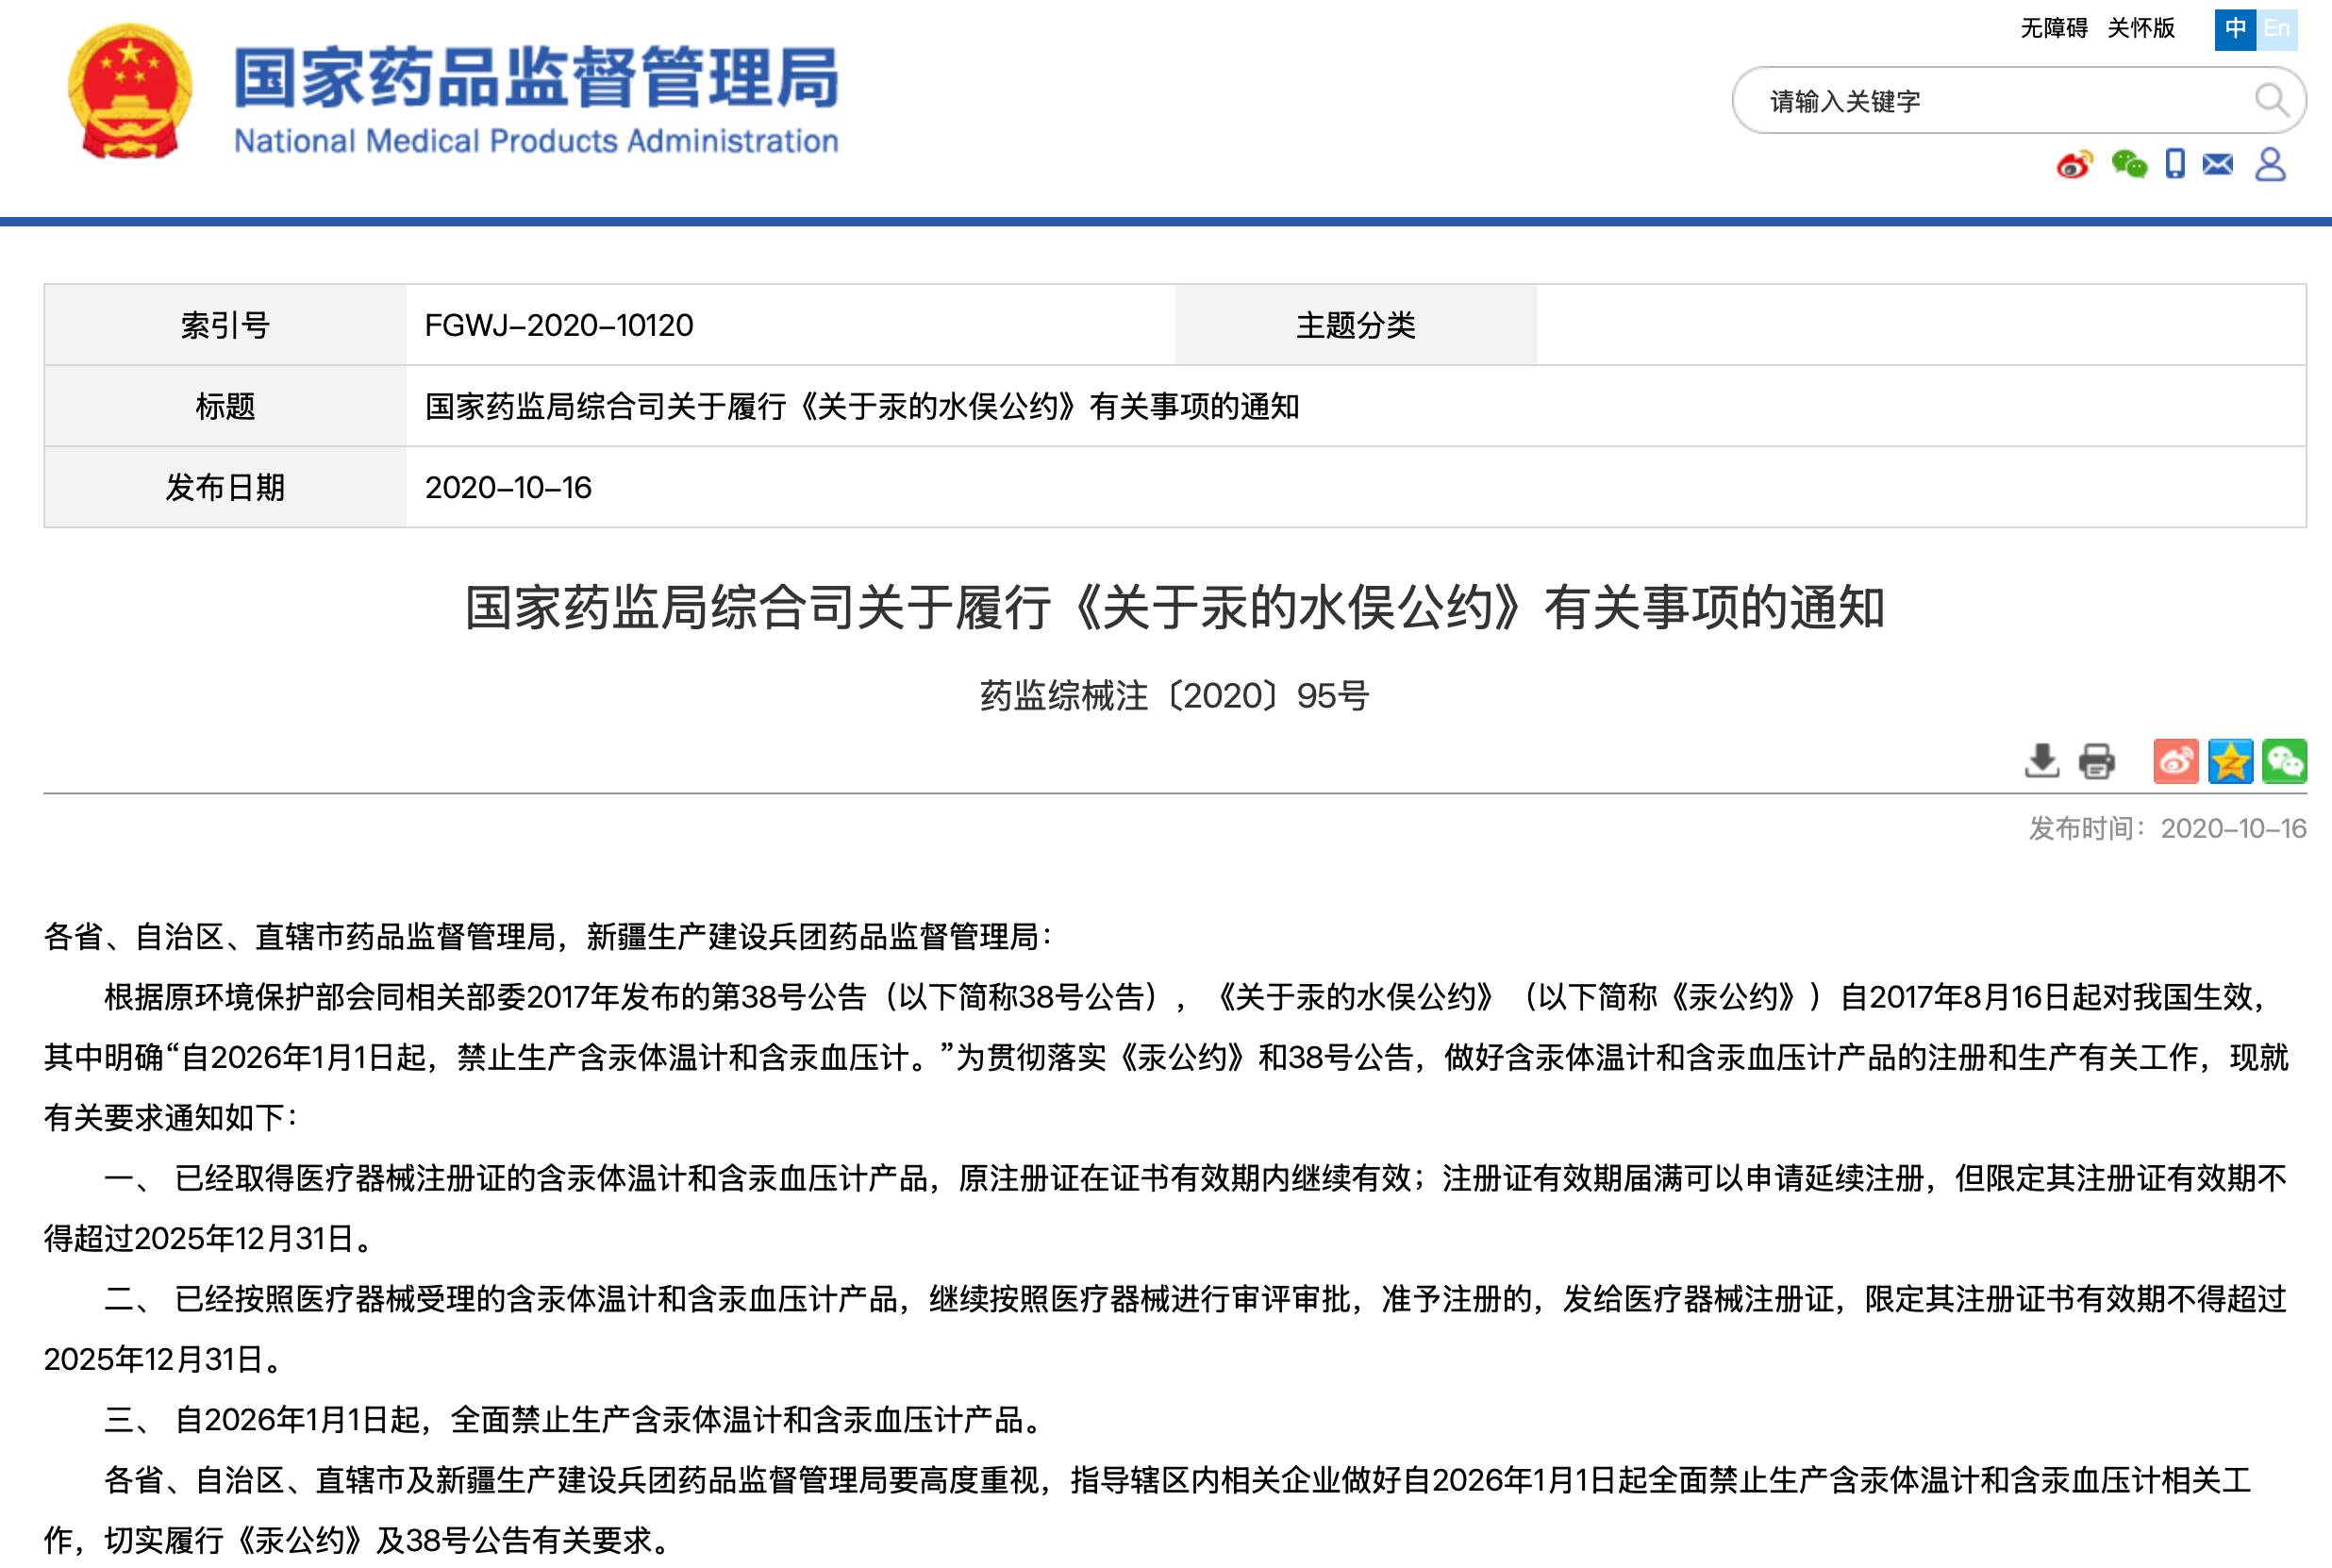Open 无障碍 accessibility mode

point(2054,28)
